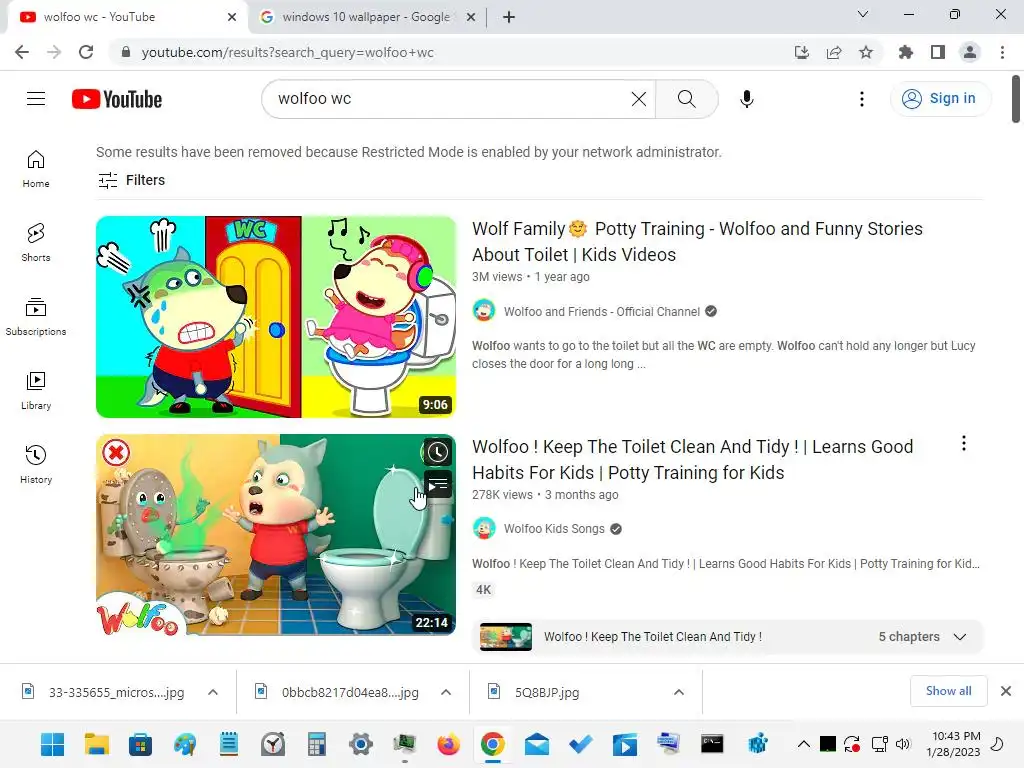Visit Wolfoo and Friends - Official Channel
This screenshot has width=1024, height=768.
point(601,312)
